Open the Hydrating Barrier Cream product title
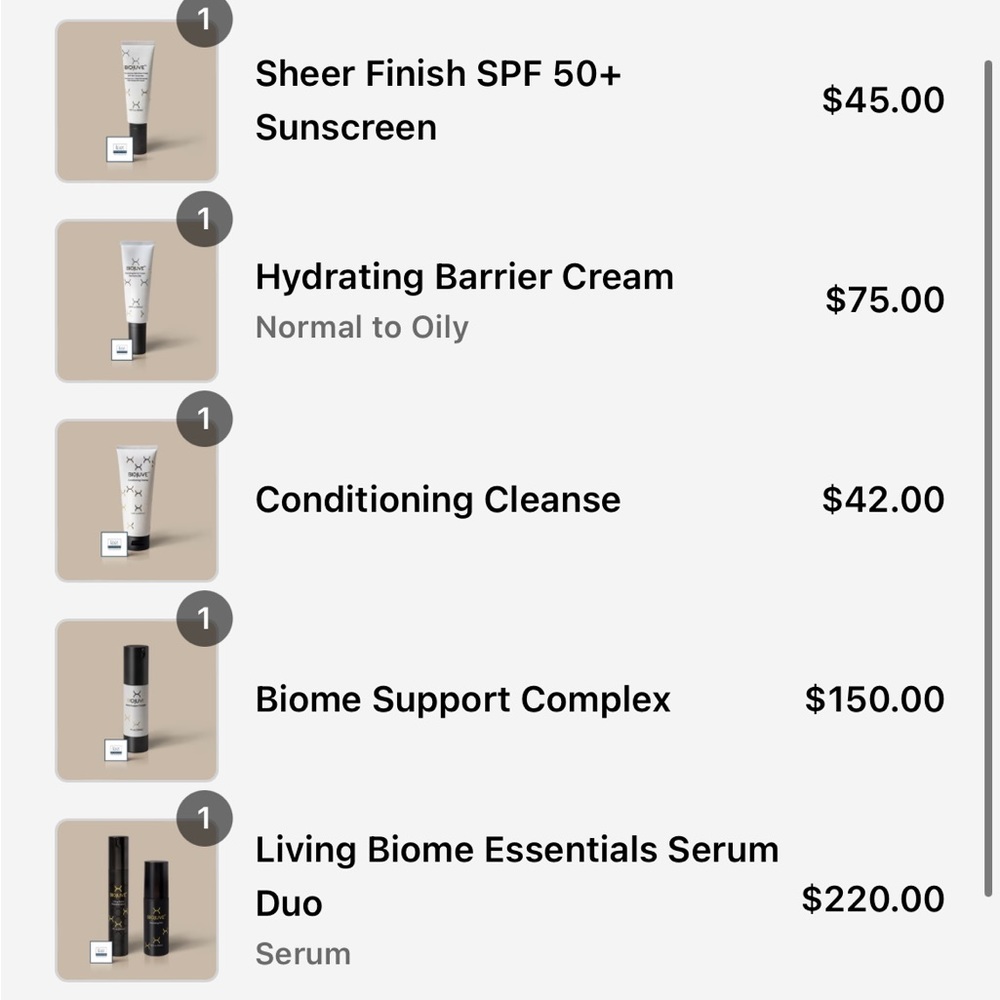The width and height of the screenshot is (1000, 1000). (465, 277)
